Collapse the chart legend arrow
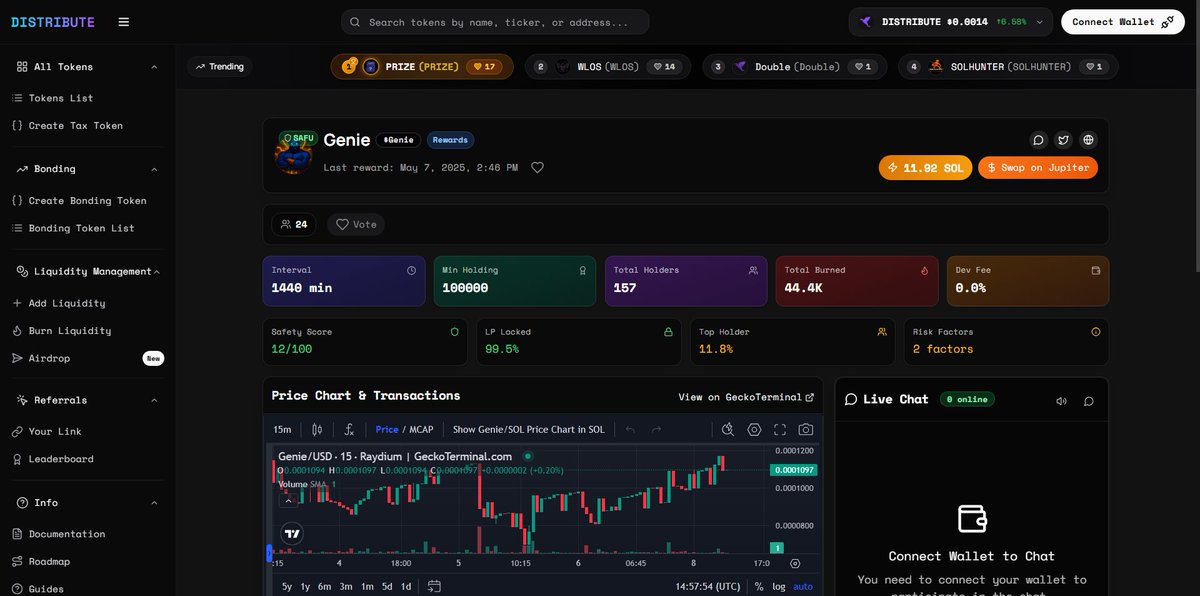The width and height of the screenshot is (1200, 596). (288, 499)
